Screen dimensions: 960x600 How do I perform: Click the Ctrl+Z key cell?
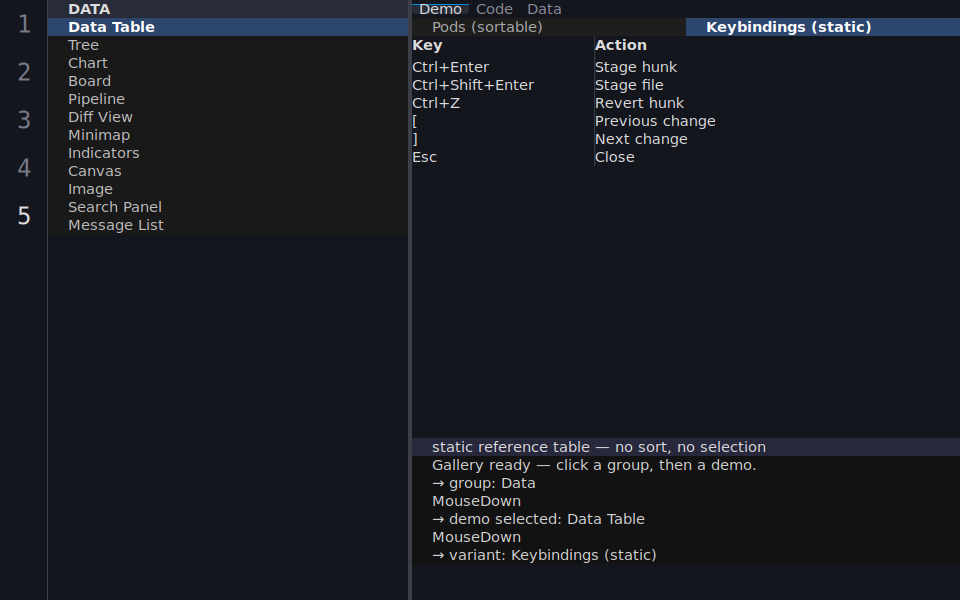pos(502,103)
